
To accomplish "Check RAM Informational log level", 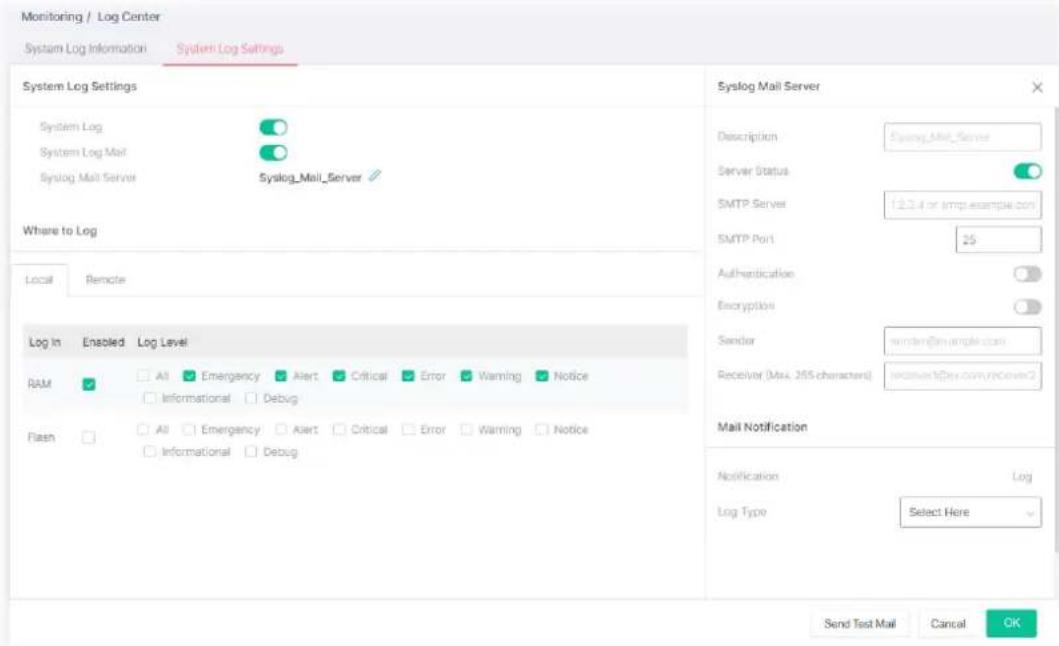I will [x=149, y=398].
